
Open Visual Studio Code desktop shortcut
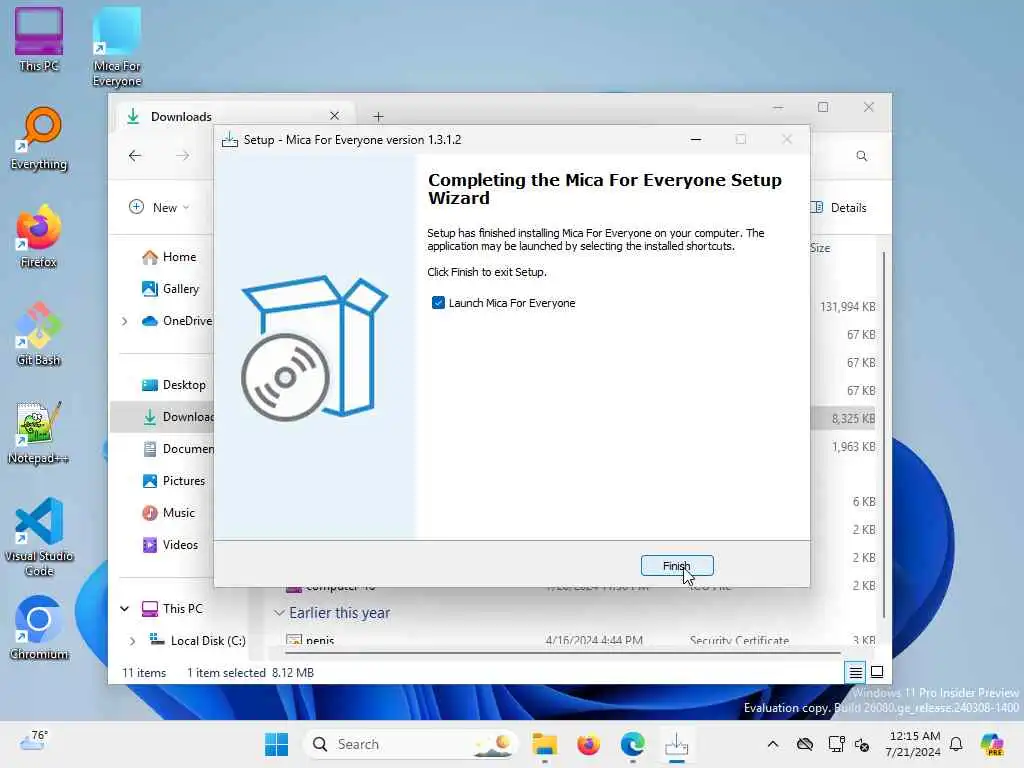(x=39, y=537)
